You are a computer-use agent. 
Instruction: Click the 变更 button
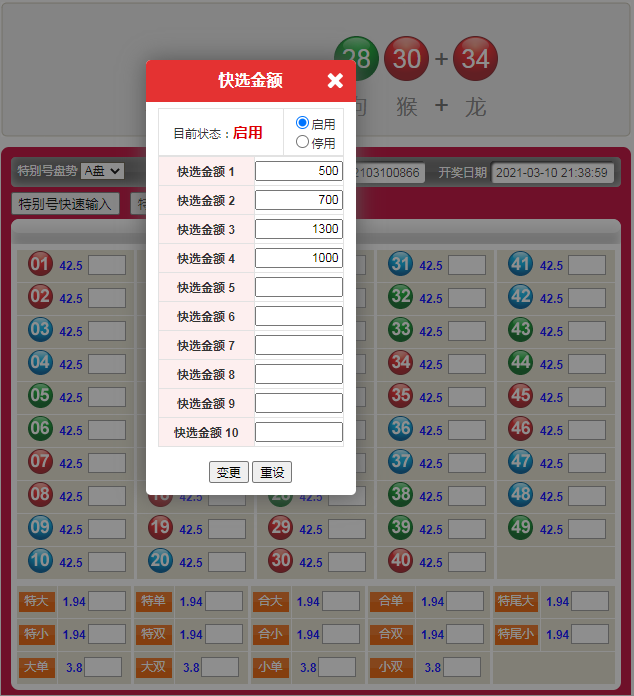click(x=228, y=472)
